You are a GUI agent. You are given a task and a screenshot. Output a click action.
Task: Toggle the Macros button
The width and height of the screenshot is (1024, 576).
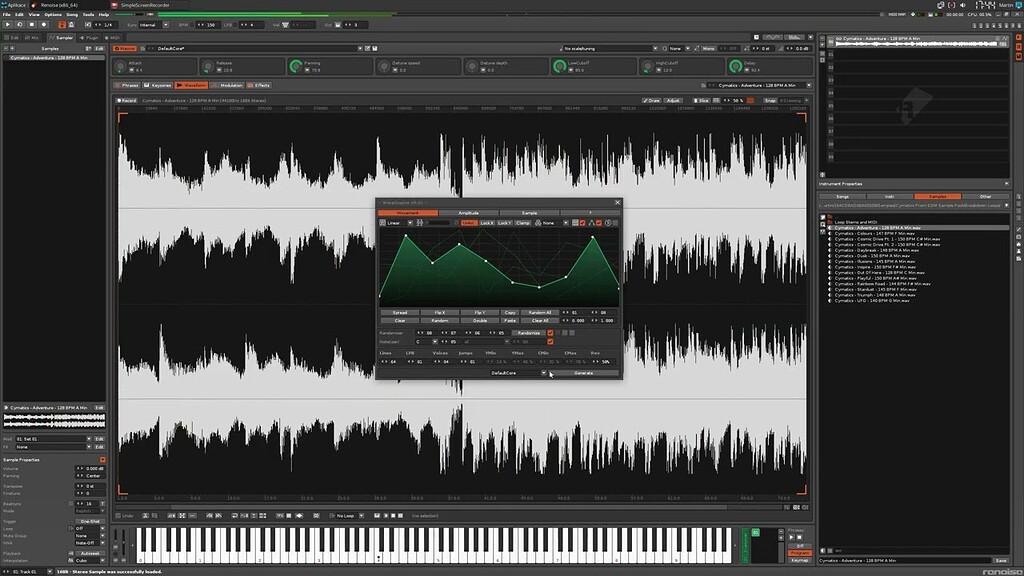click(125, 48)
